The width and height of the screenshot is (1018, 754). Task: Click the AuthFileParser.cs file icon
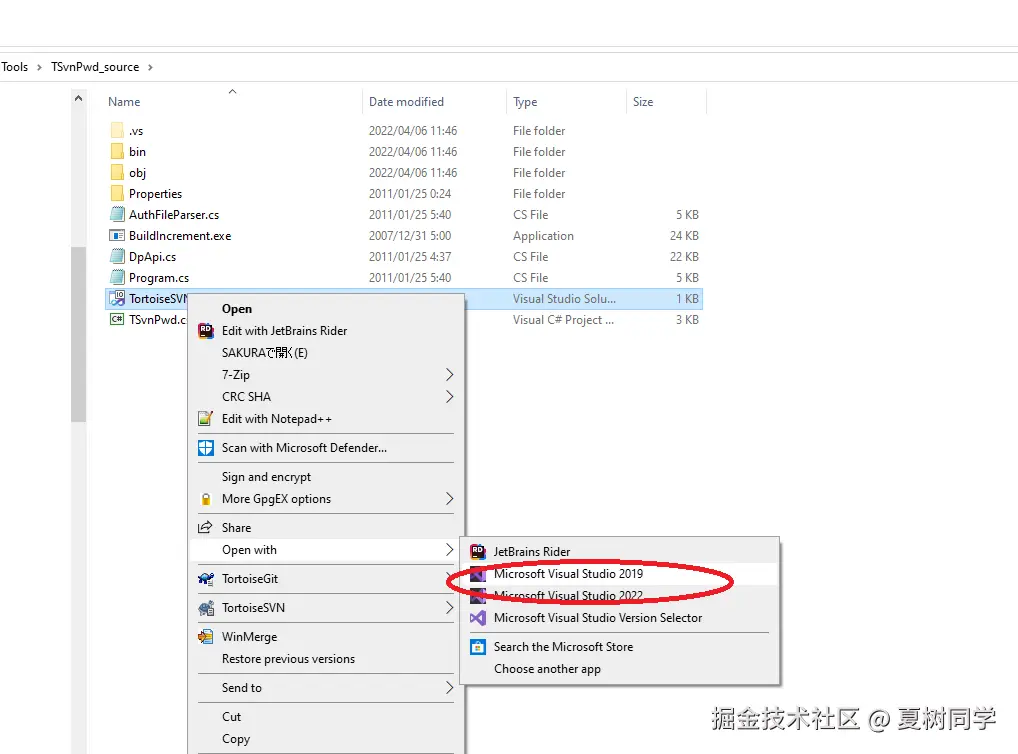click(x=117, y=214)
